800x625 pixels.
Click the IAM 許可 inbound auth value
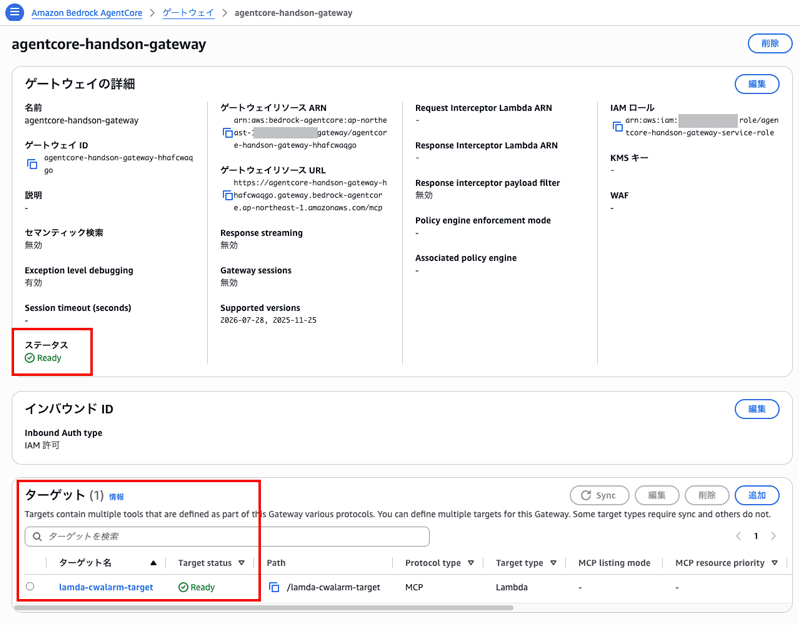pos(42,445)
